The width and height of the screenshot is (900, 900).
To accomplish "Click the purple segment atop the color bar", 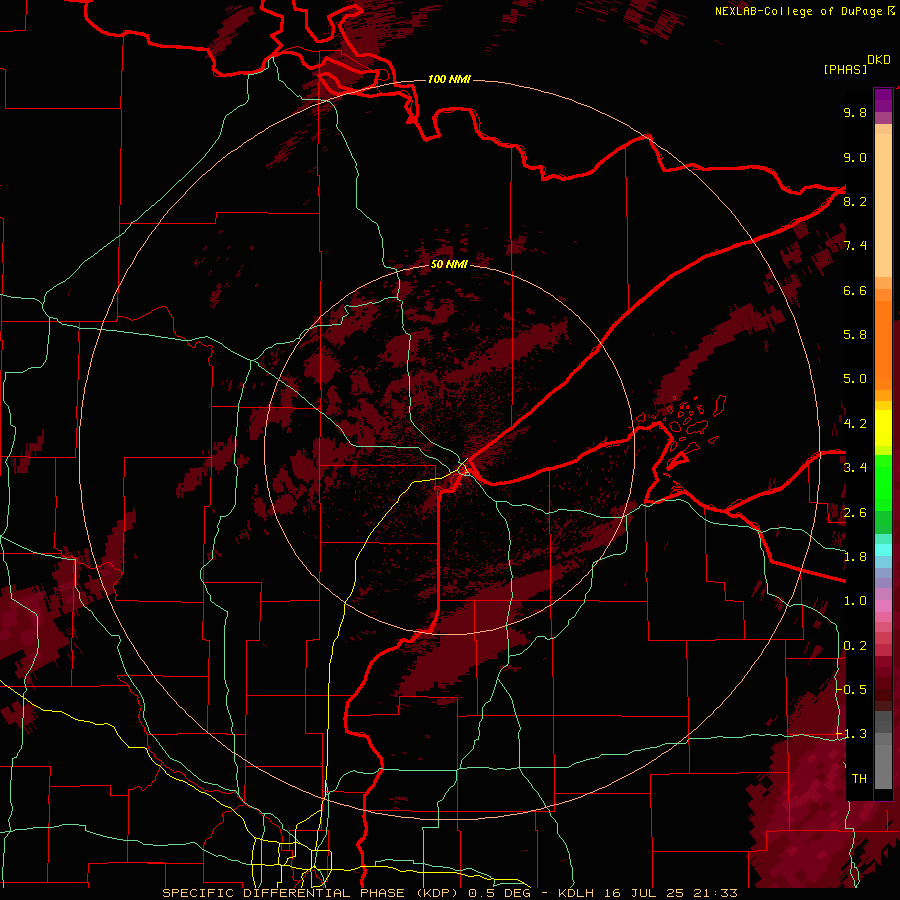I will pyautogui.click(x=883, y=100).
